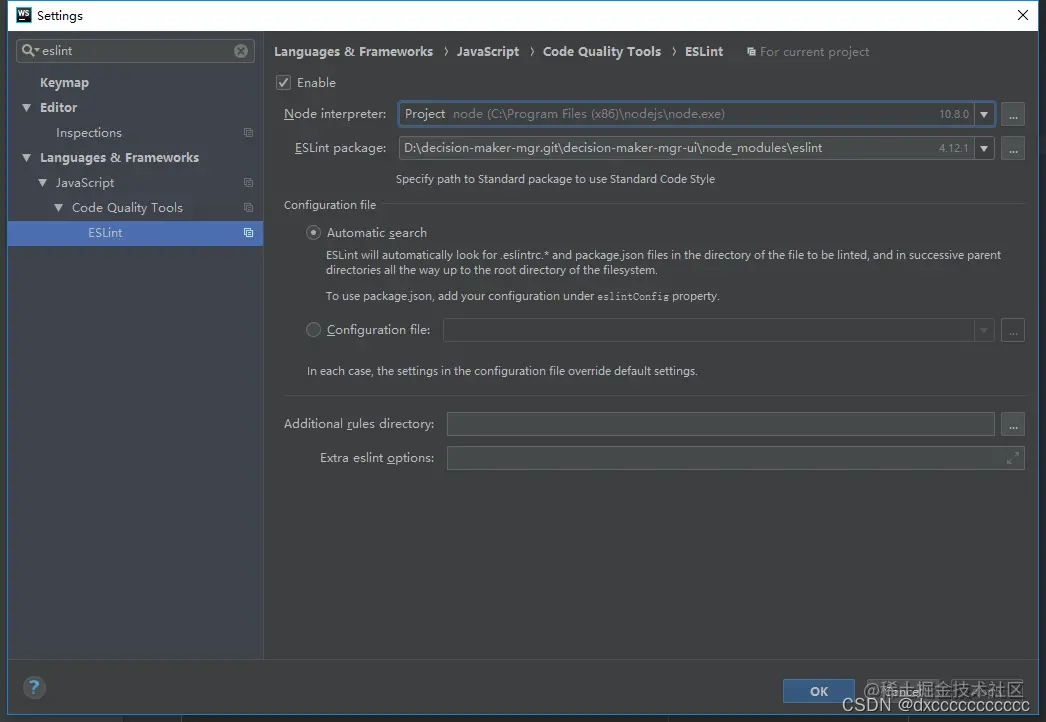Image resolution: width=1046 pixels, height=722 pixels.
Task: Browse for Node interpreter with ellipsis button
Action: click(x=1013, y=114)
